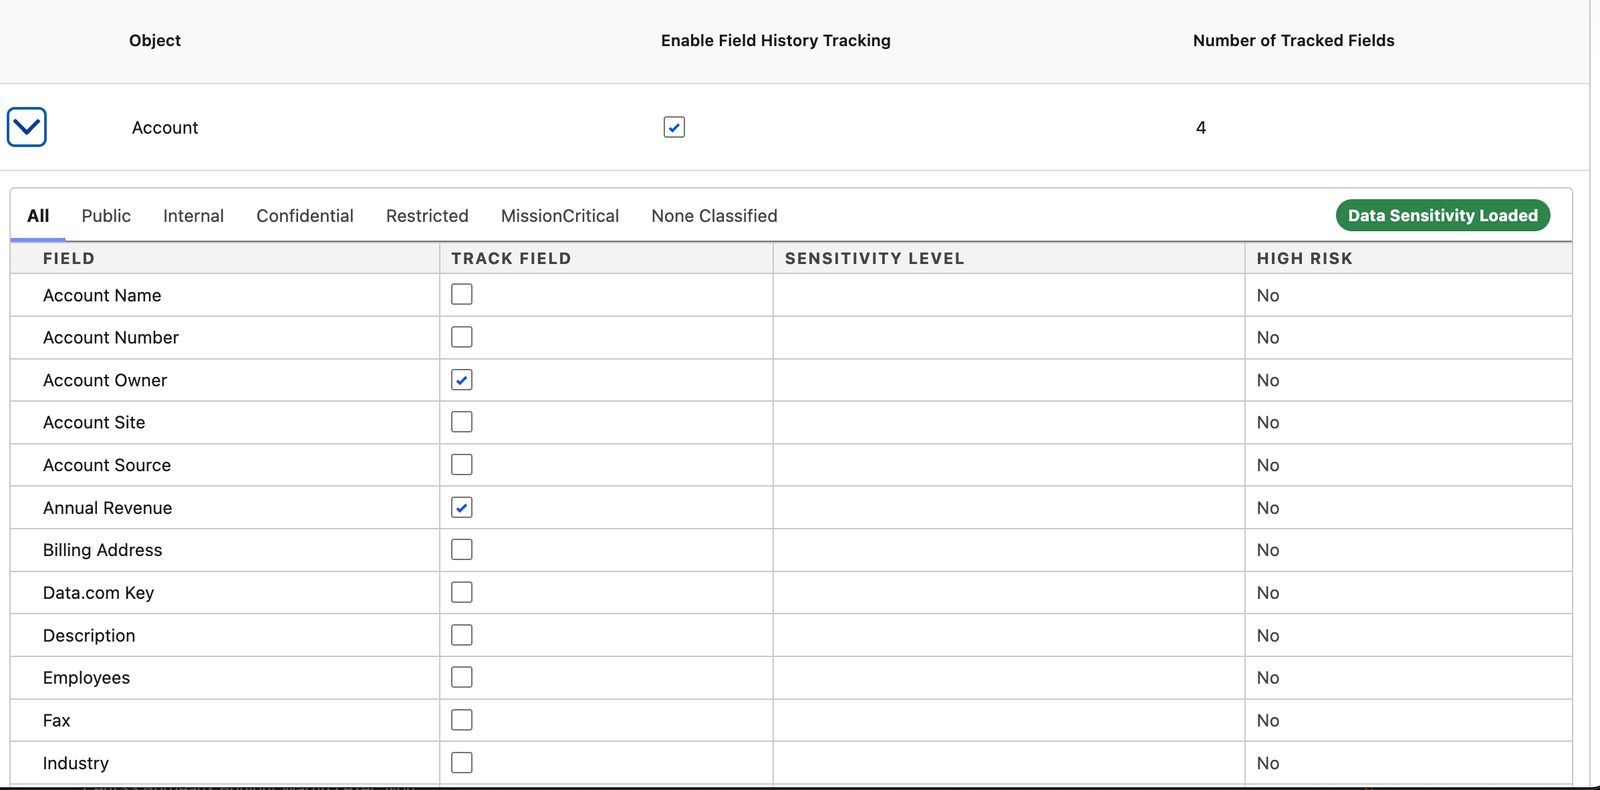Check the Account Number track box
This screenshot has width=1600, height=790.
pyautogui.click(x=462, y=337)
